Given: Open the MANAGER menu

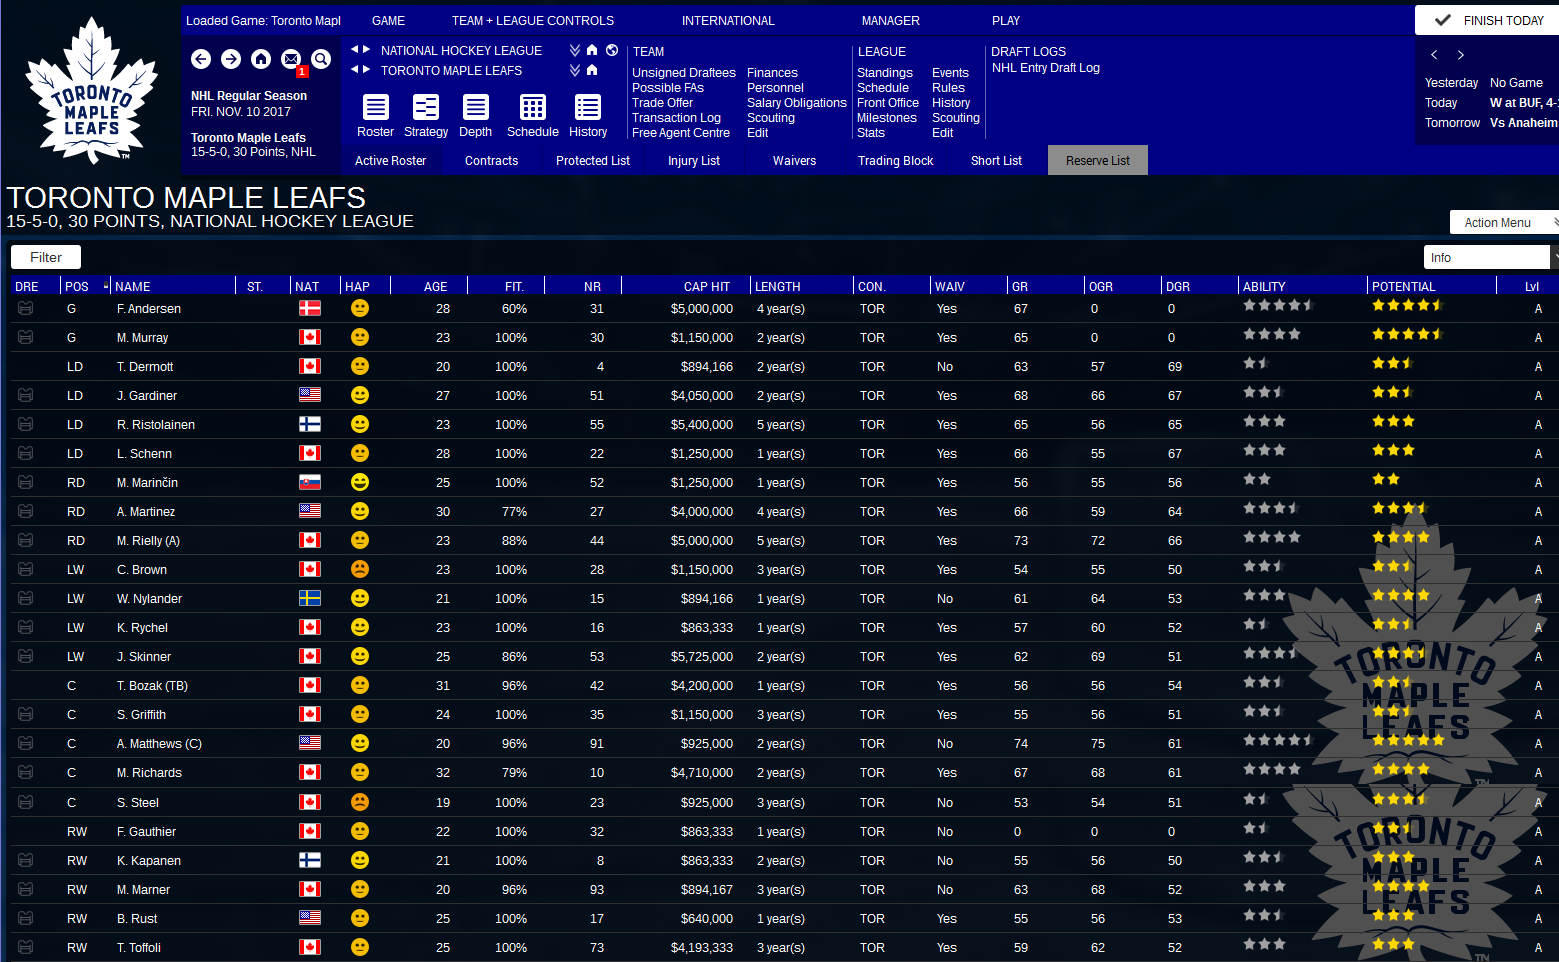Looking at the screenshot, I should (891, 21).
